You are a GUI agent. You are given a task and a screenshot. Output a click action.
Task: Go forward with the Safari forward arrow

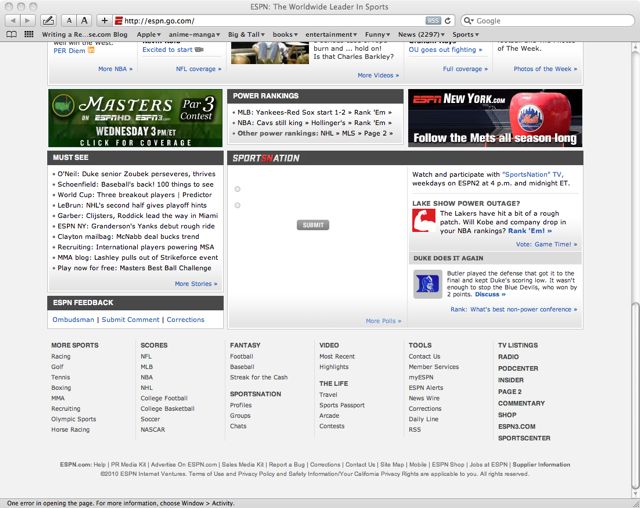tap(27, 20)
